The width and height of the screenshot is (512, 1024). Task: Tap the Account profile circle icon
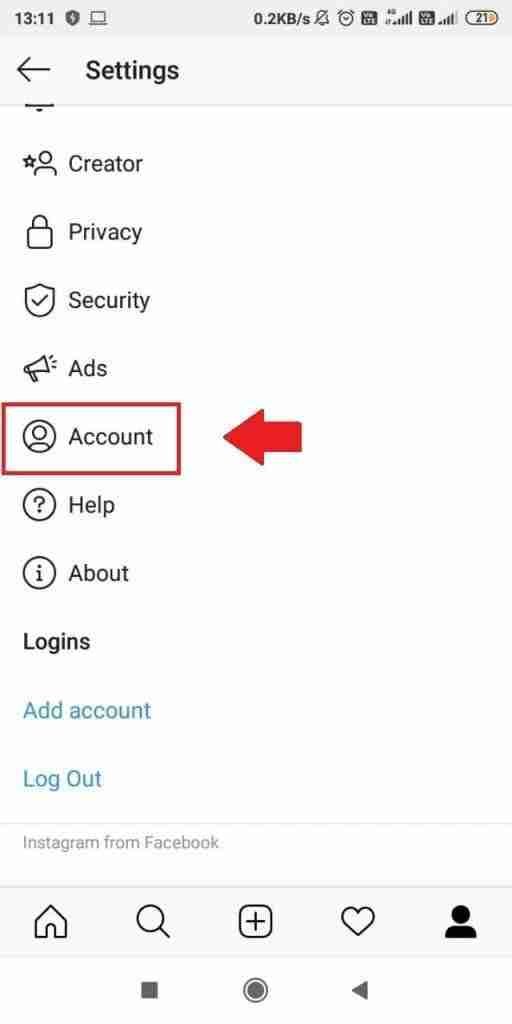click(x=40, y=436)
